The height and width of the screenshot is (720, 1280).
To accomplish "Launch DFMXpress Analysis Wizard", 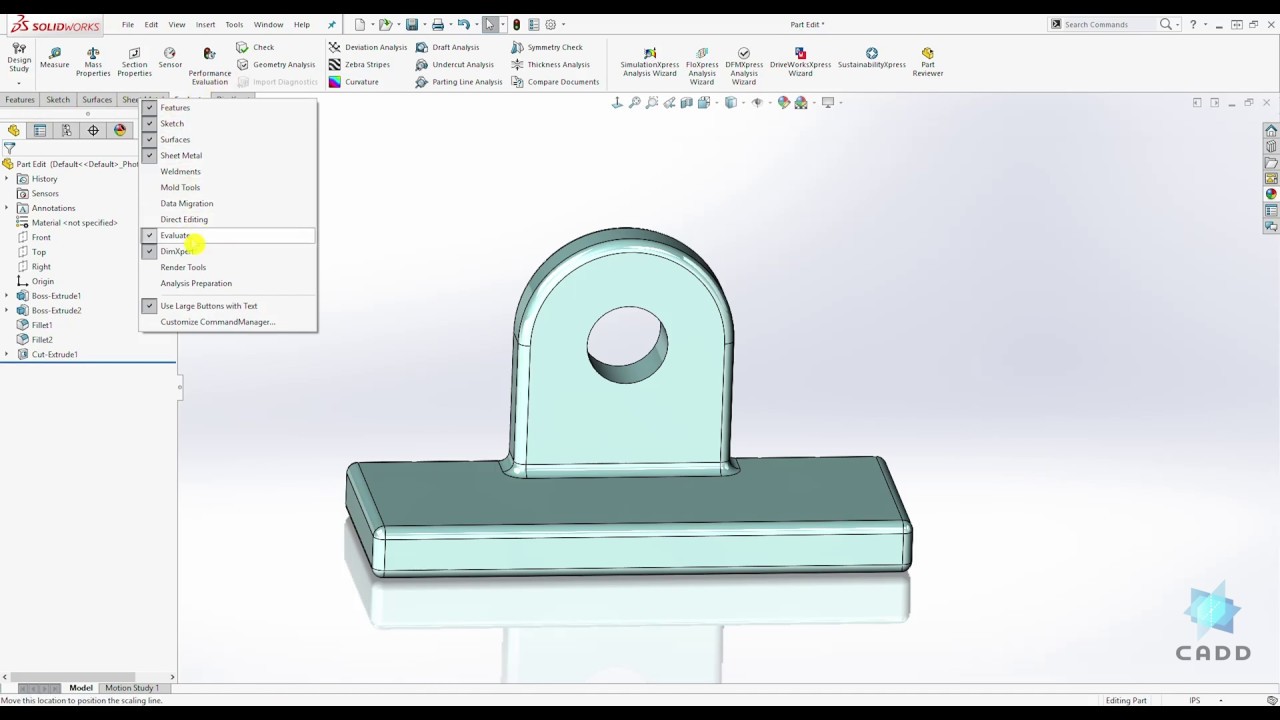I will click(744, 66).
